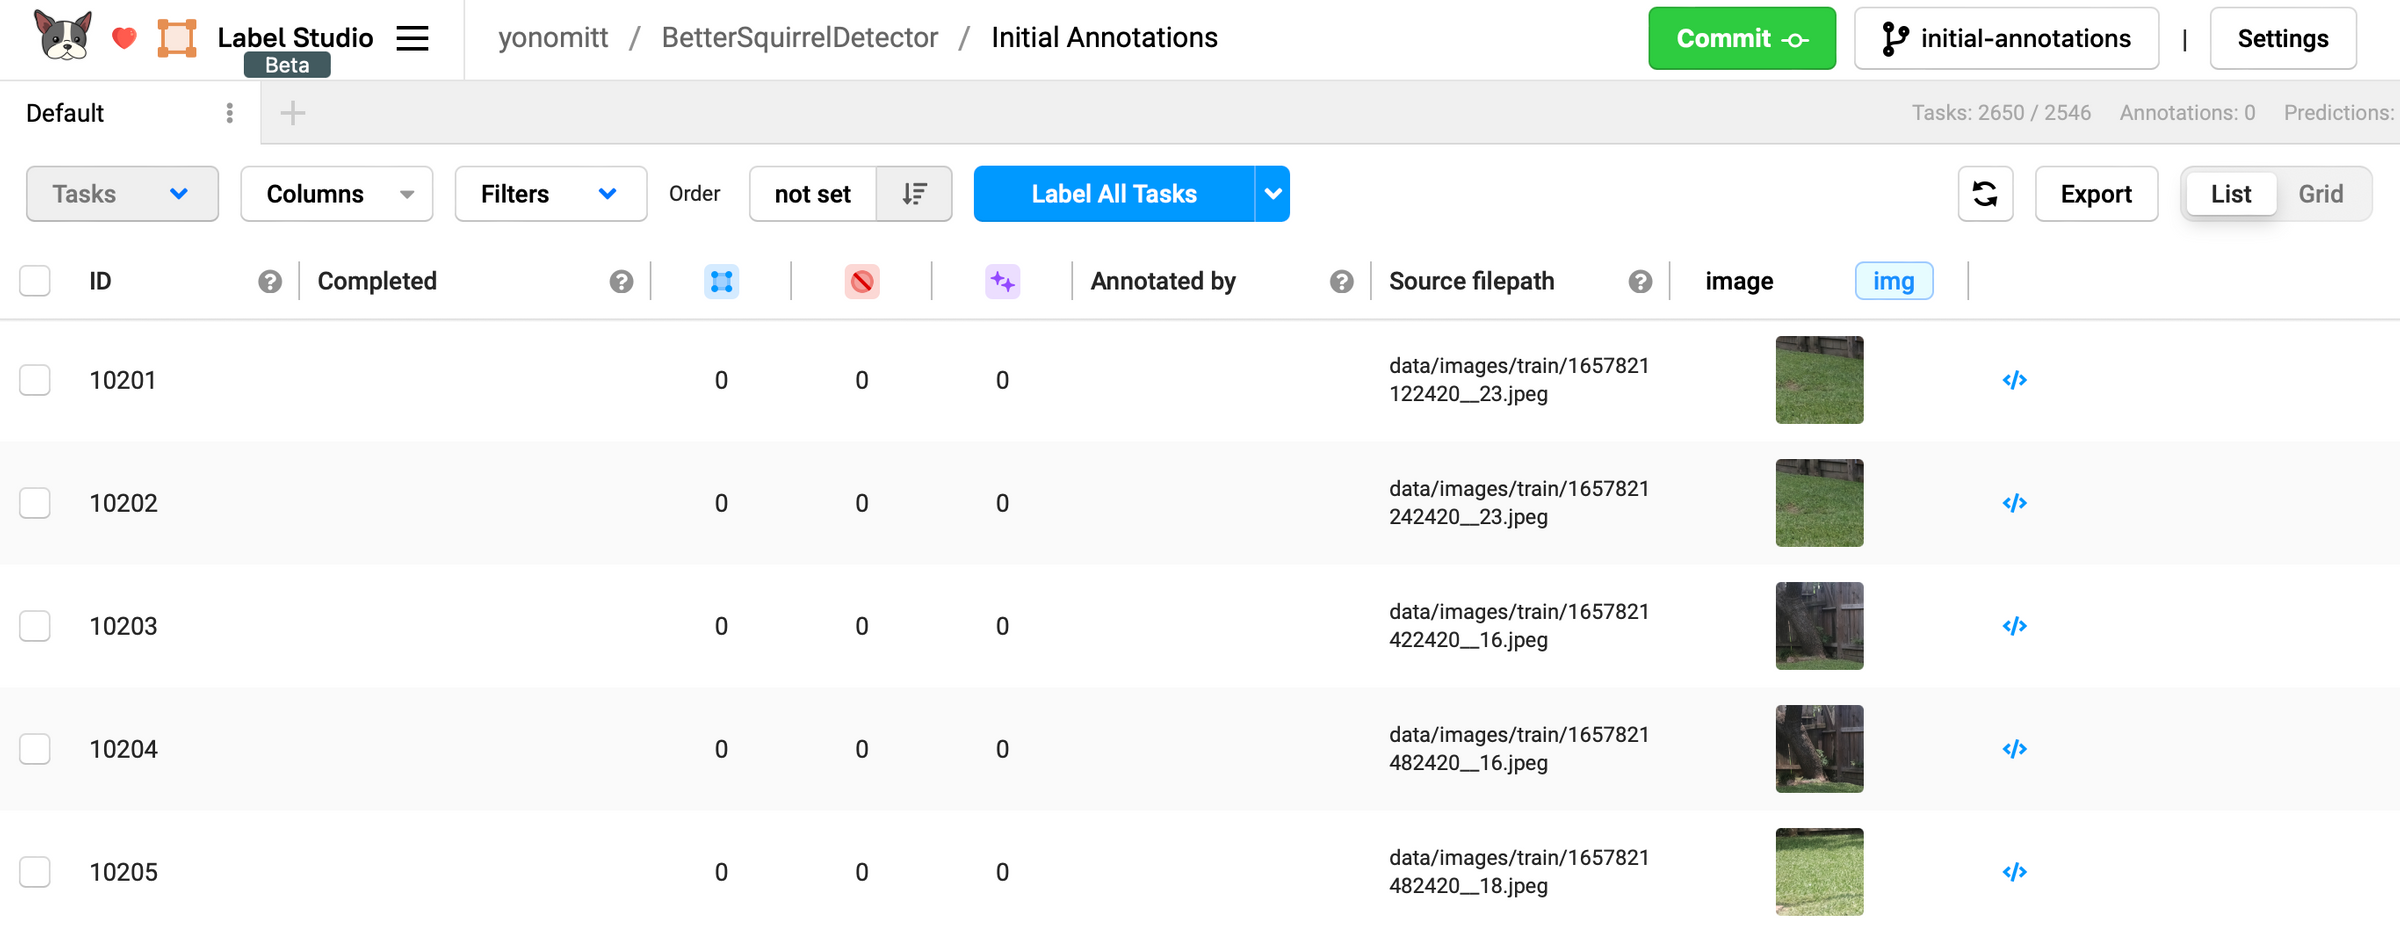Click the initial-annotations branch icon
The height and width of the screenshot is (934, 2400).
tap(1893, 38)
